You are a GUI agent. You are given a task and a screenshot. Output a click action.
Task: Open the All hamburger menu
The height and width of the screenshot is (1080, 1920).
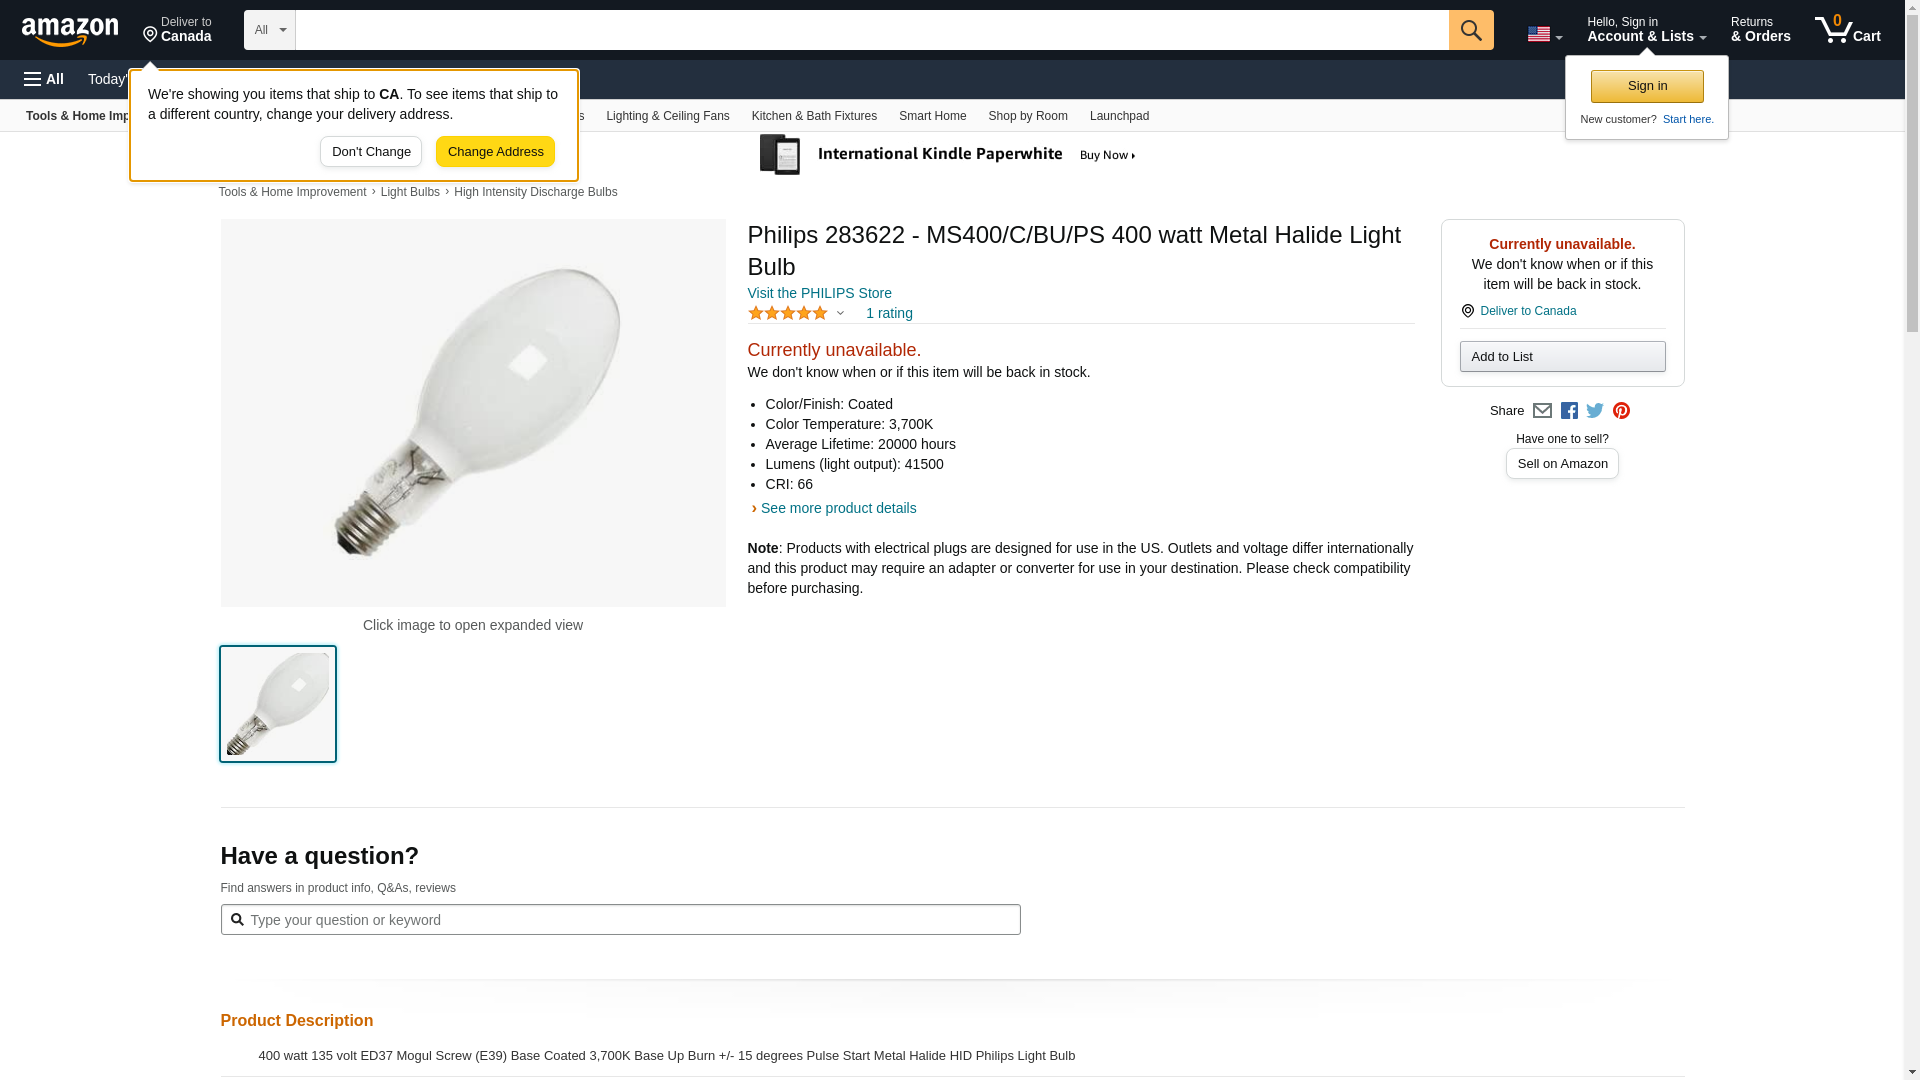click(x=44, y=79)
